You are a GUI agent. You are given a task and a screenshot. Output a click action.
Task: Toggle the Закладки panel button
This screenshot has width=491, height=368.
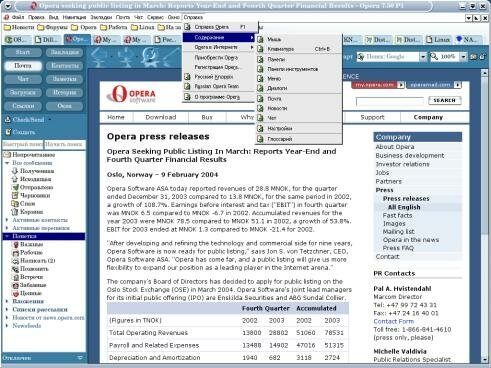point(65,52)
